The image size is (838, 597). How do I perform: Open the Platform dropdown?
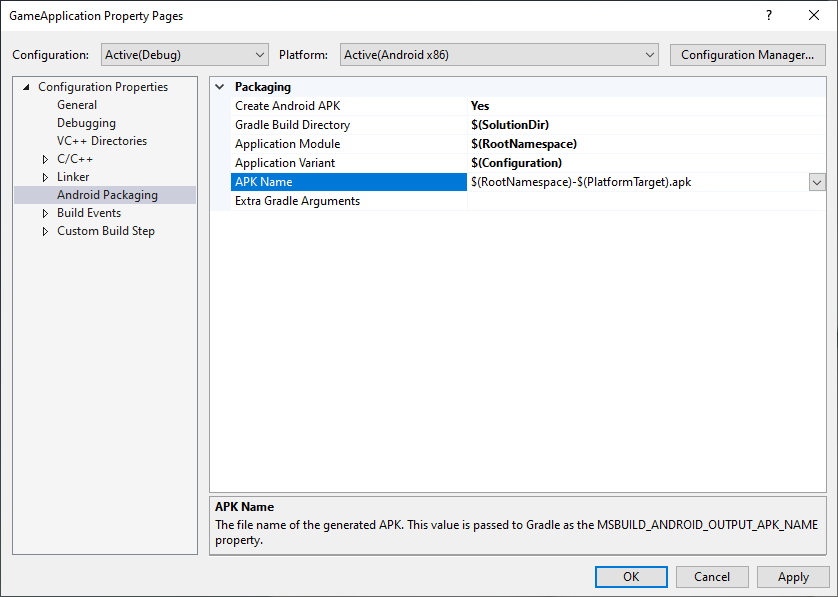point(498,55)
